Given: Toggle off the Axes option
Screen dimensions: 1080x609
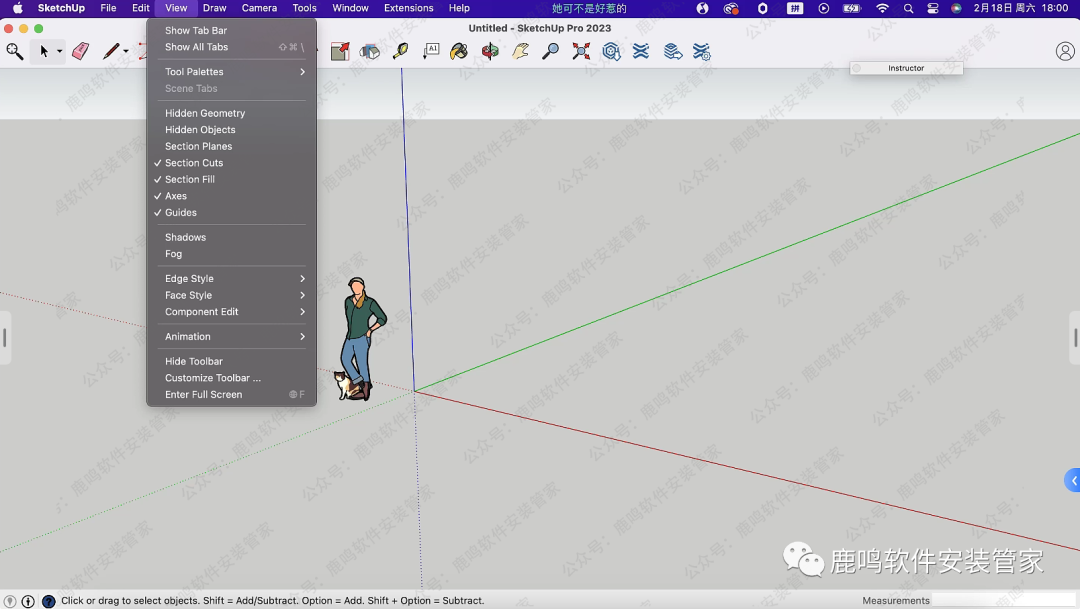Looking at the screenshot, I should coord(176,196).
